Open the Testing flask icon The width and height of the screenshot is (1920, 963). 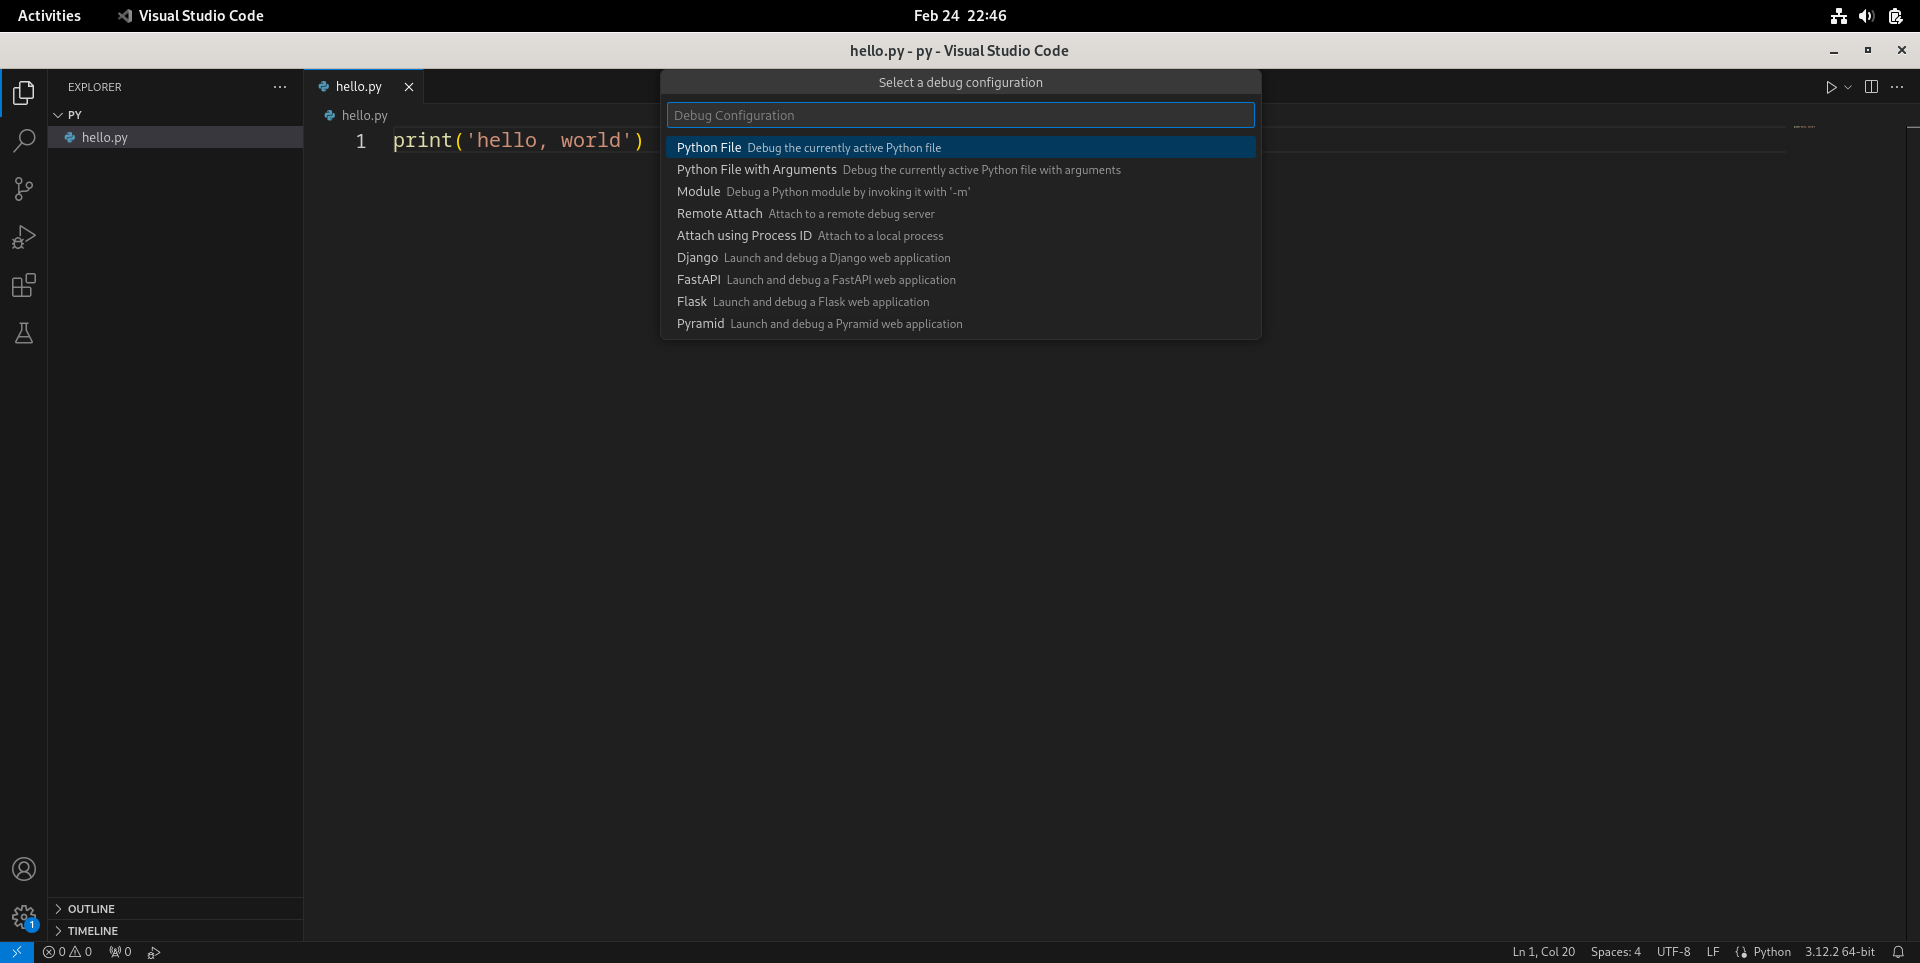[24, 333]
